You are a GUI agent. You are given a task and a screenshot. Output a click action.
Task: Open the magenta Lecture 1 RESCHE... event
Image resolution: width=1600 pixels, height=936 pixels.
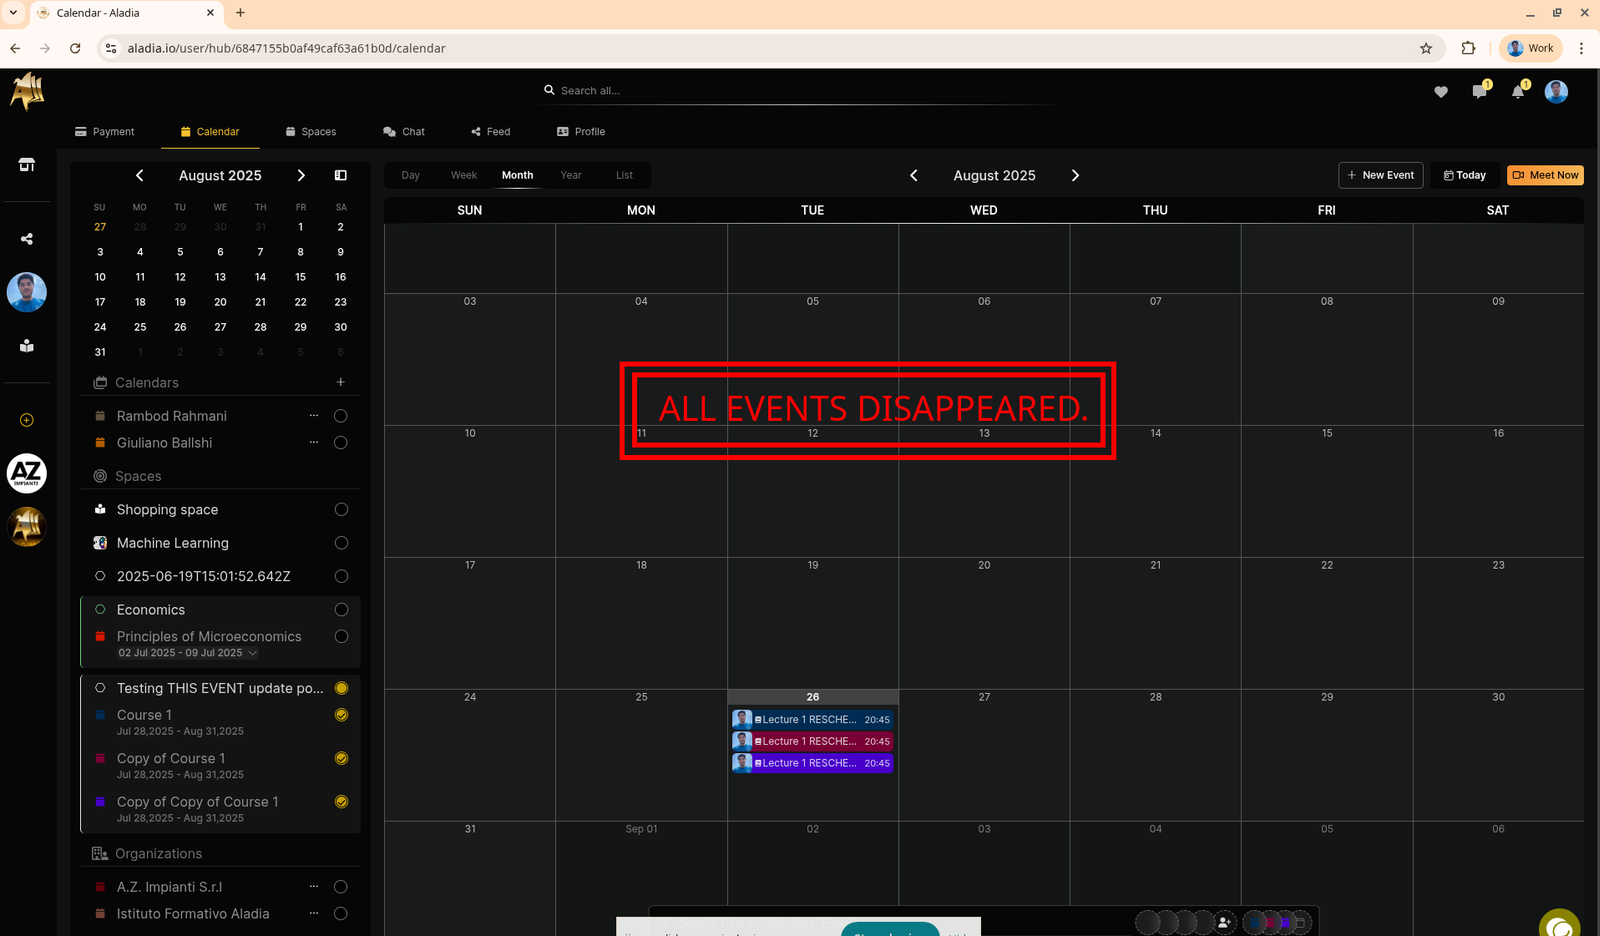812,741
